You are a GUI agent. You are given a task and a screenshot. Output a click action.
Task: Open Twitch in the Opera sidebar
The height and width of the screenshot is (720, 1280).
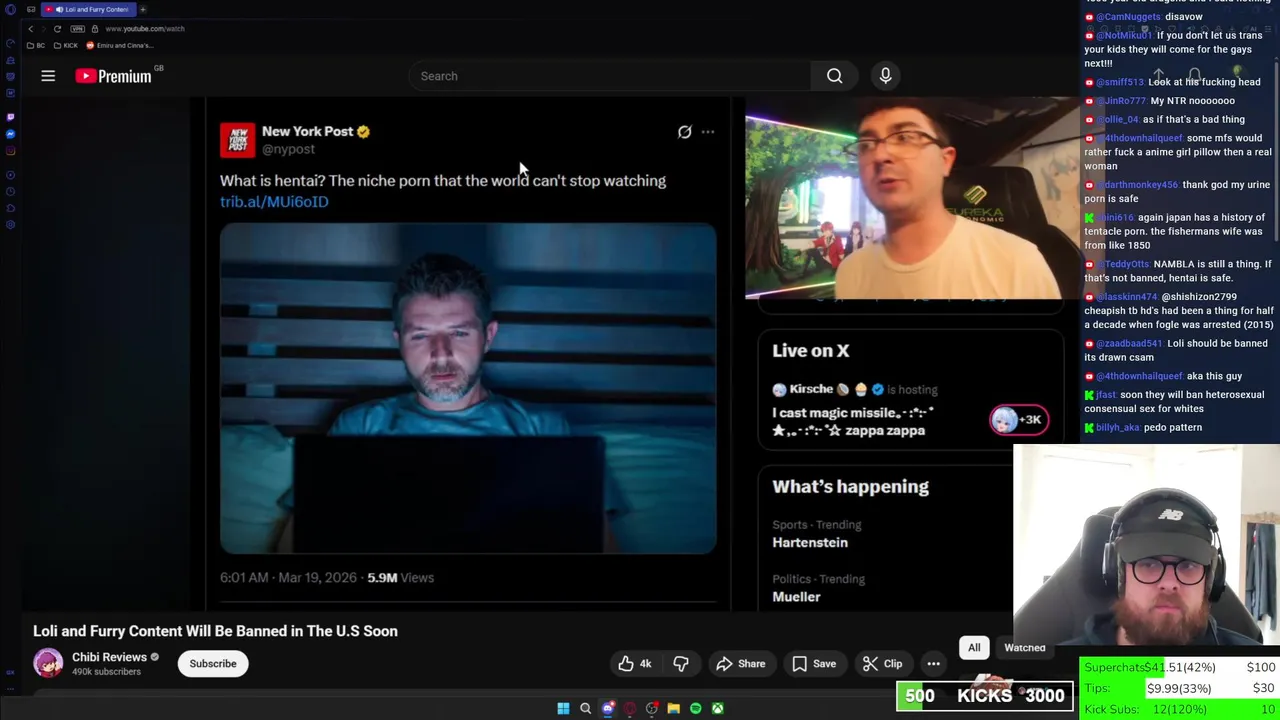pyautogui.click(x=10, y=117)
